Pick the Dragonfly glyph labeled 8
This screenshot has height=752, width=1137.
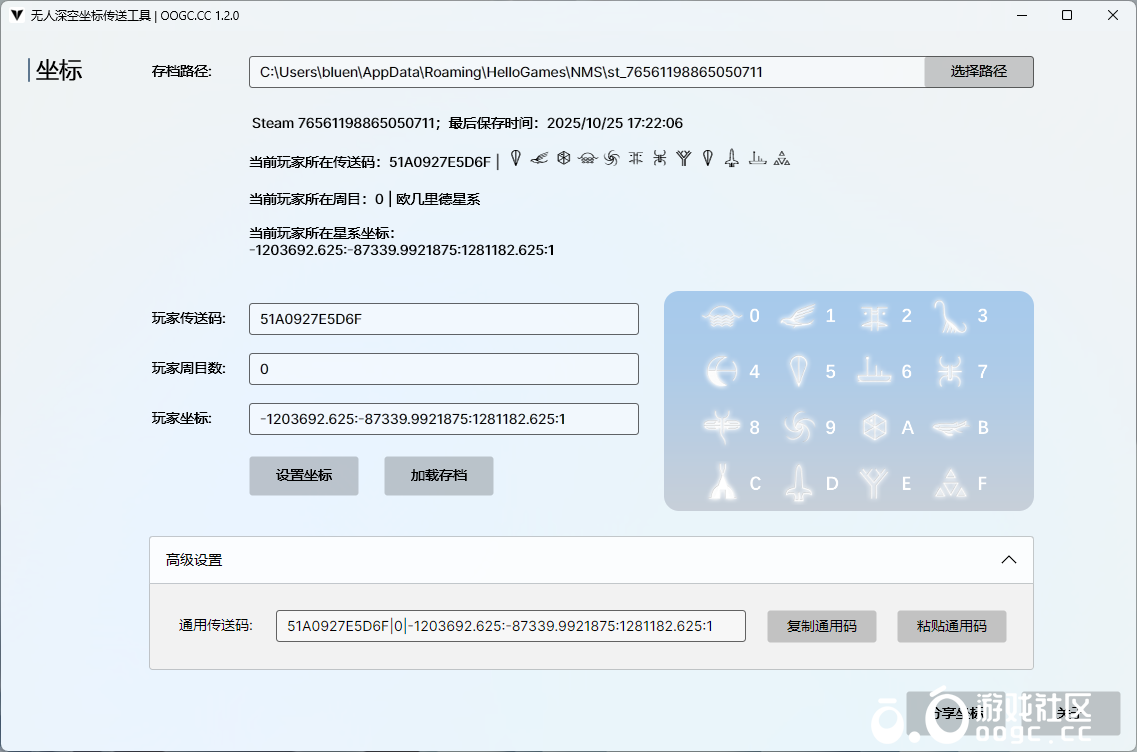coord(720,427)
